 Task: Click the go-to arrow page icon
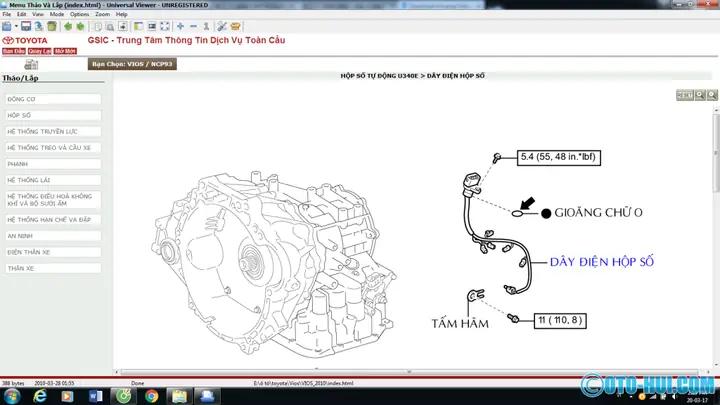123,26
